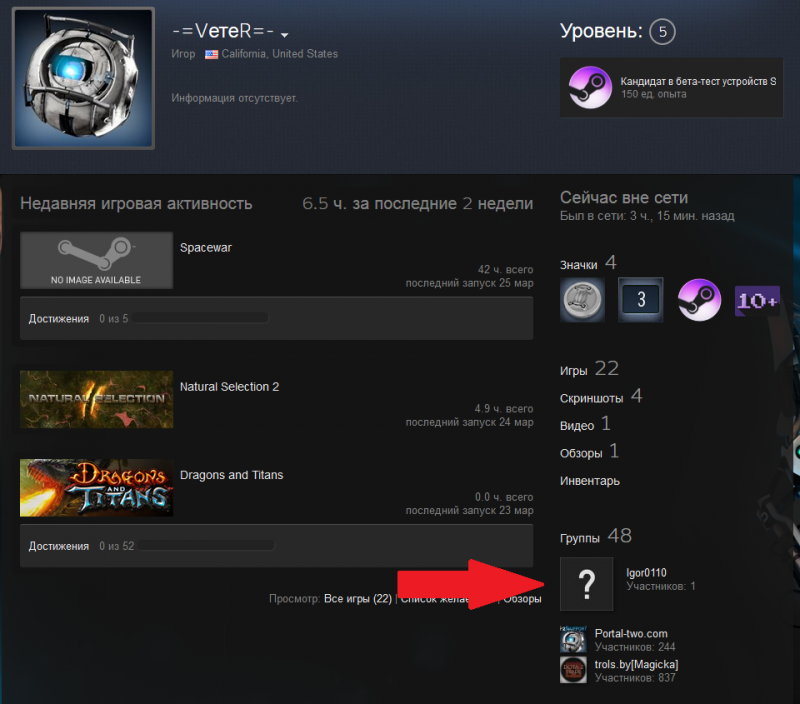Click the Spacewar achievements progress bar
This screenshot has height=704, width=800.
[x=199, y=318]
